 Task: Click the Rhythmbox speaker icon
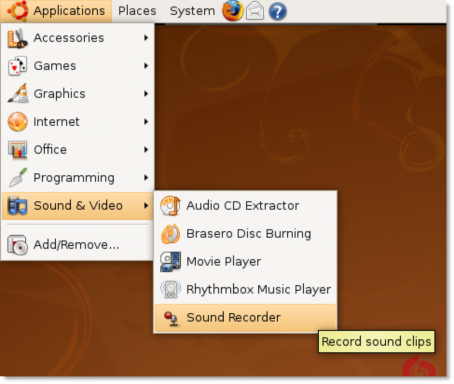click(170, 289)
